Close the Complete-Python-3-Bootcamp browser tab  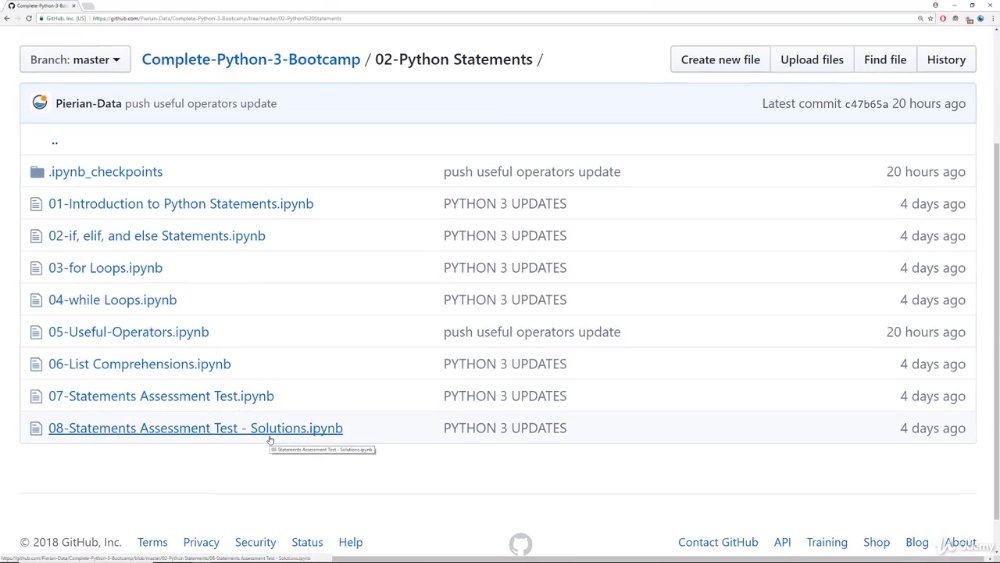74,5
